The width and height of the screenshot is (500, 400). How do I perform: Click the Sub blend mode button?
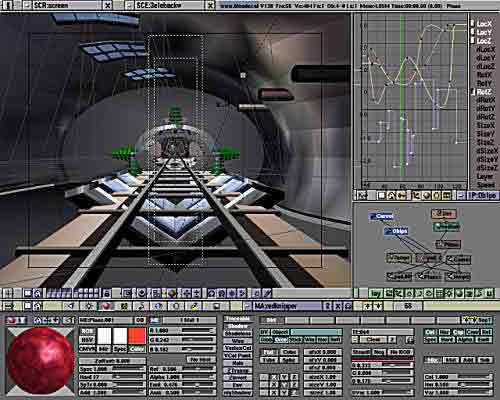[x=485, y=360]
